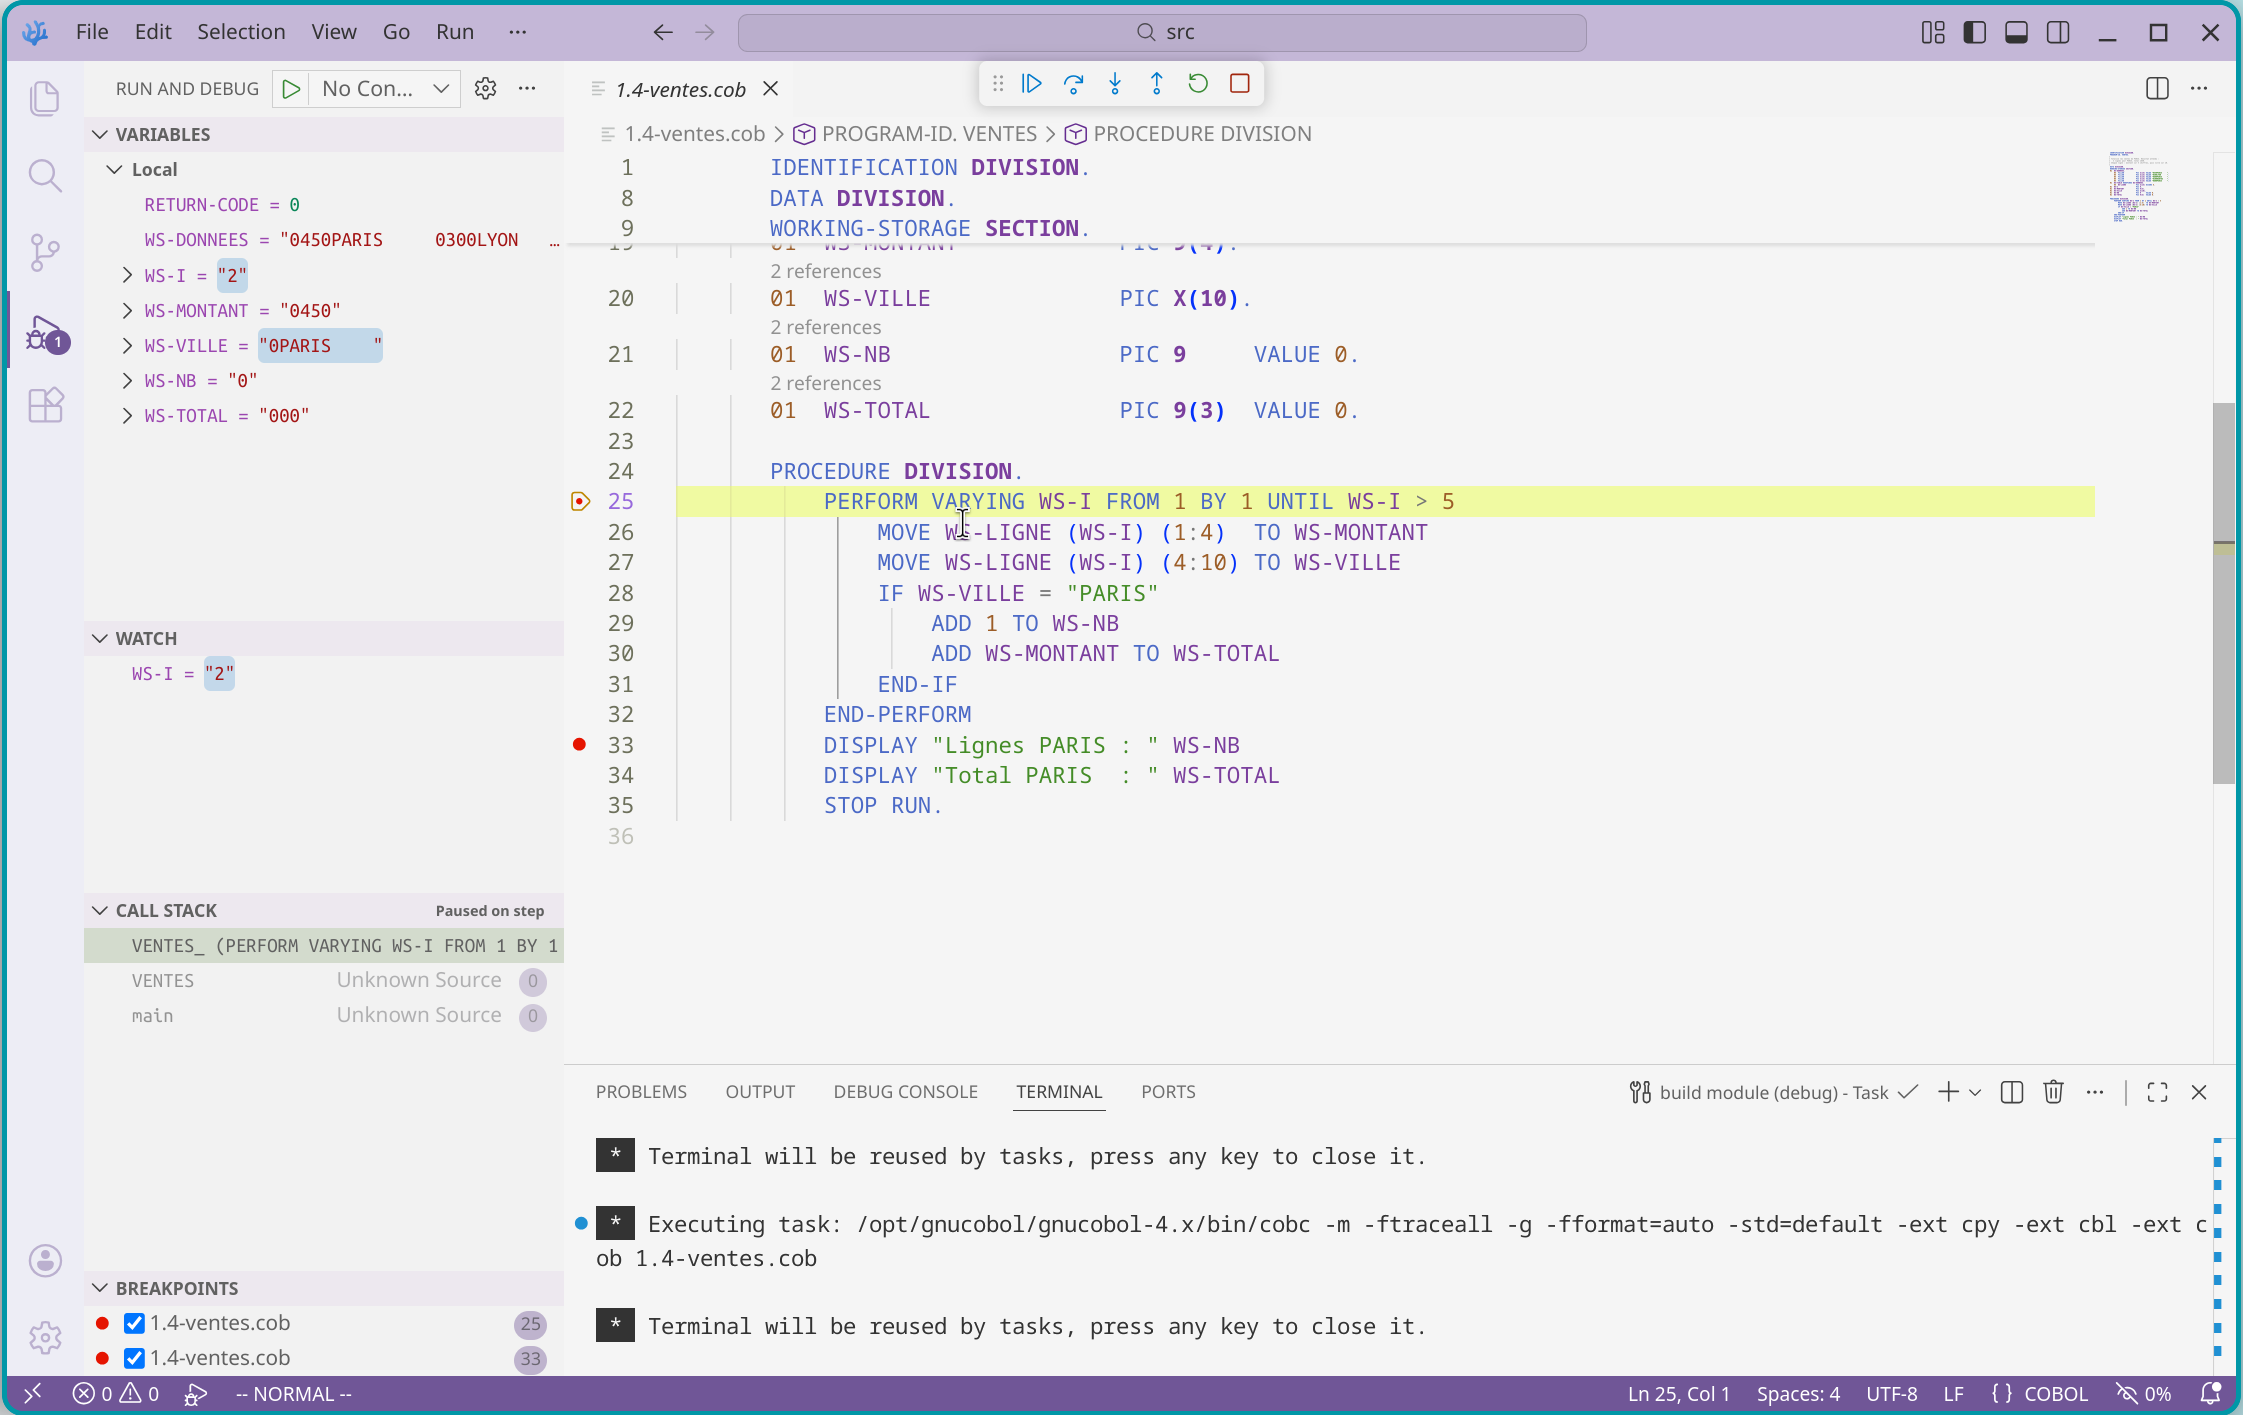Stop the debug session
Viewport: 2243px width, 1415px height.
tap(1240, 84)
